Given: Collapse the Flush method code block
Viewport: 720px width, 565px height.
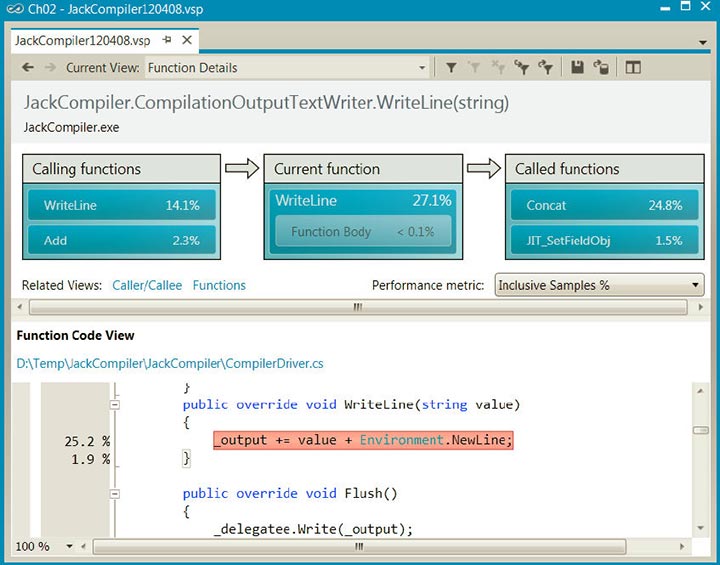Looking at the screenshot, I should [115, 493].
